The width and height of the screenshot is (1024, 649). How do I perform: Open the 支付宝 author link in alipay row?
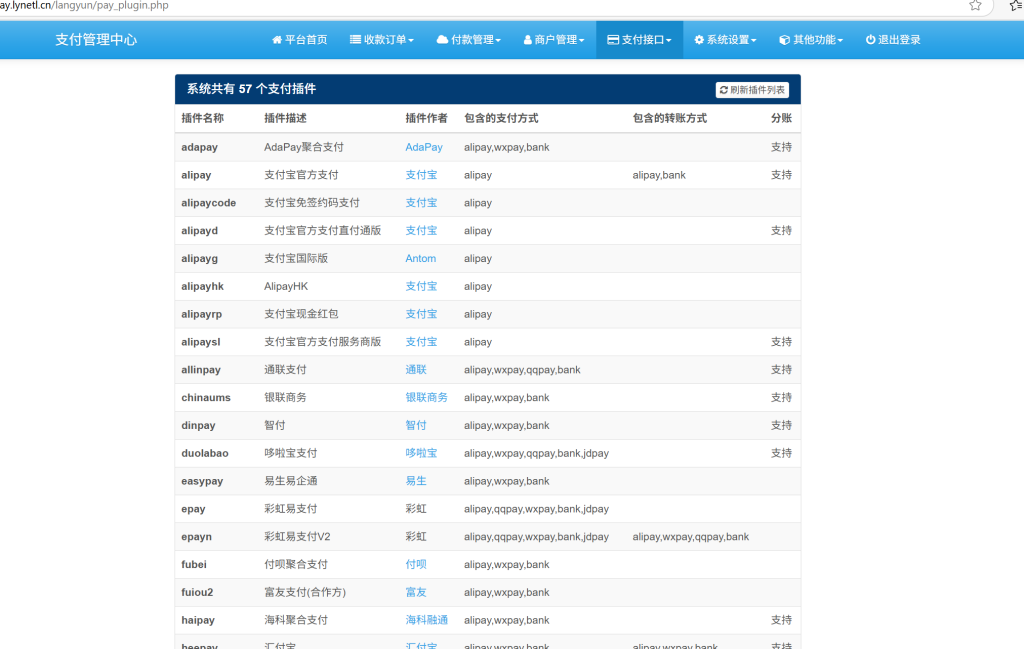point(421,175)
